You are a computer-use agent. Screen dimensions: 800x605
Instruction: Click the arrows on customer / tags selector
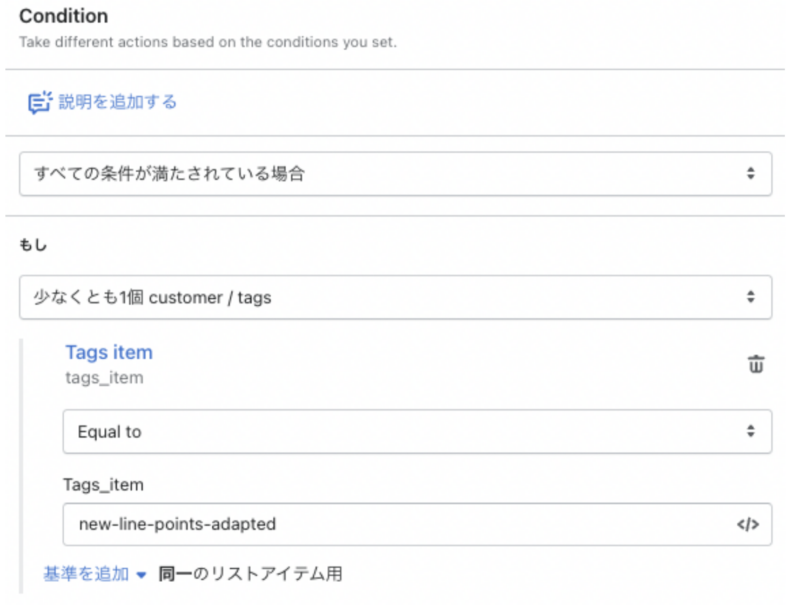pos(750,297)
